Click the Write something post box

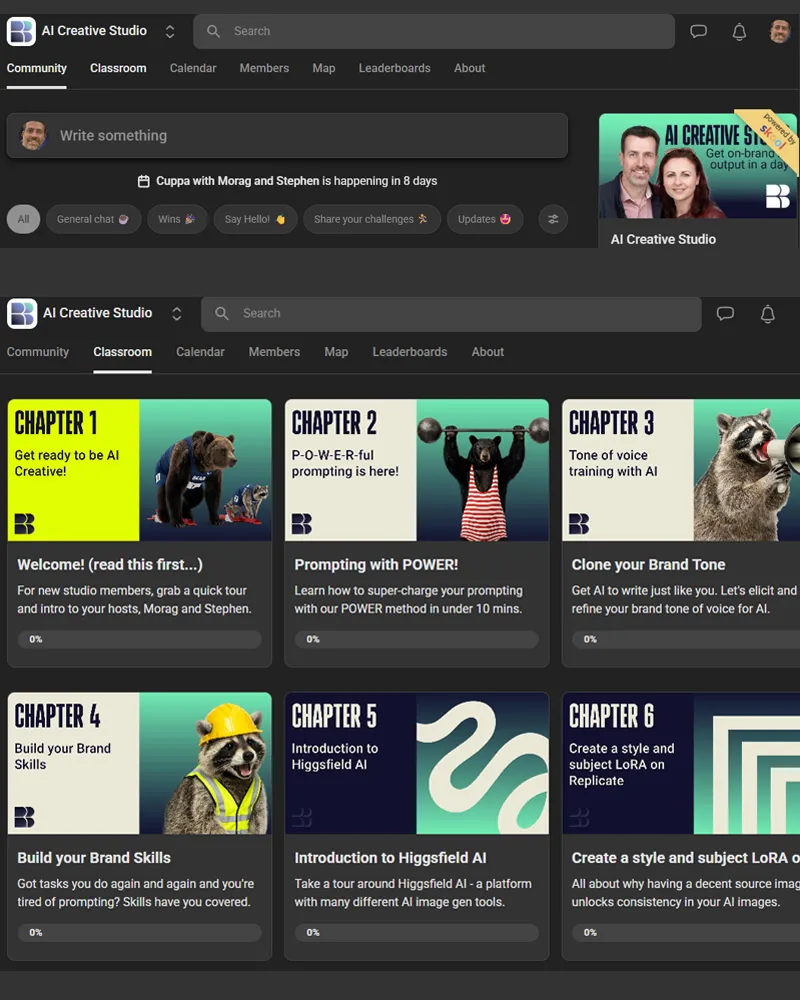pyautogui.click(x=287, y=135)
